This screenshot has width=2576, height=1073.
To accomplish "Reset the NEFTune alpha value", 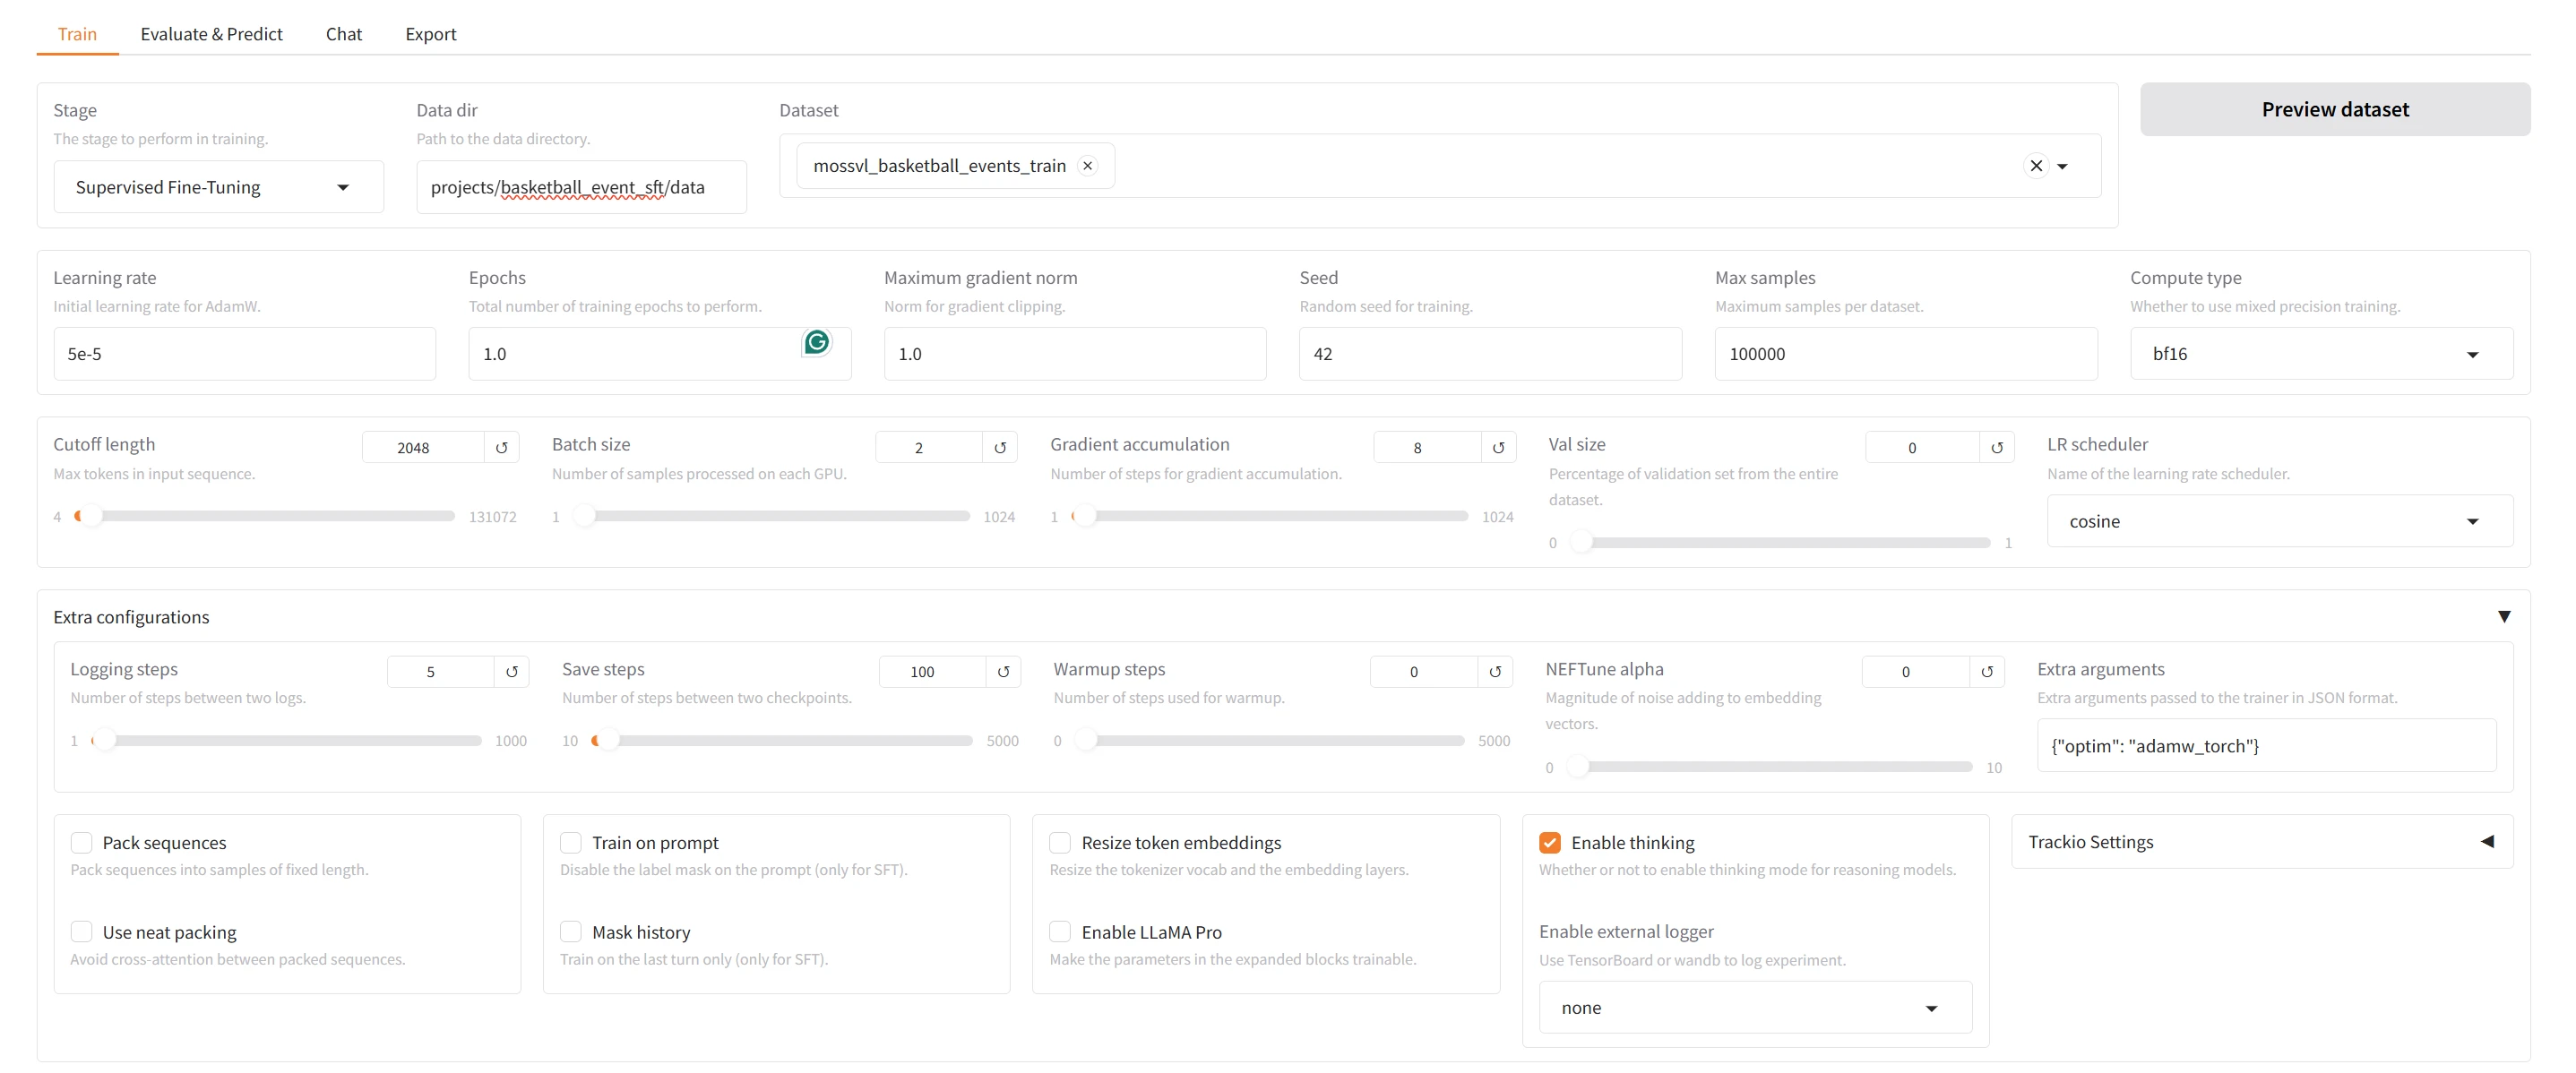I will [x=1987, y=671].
